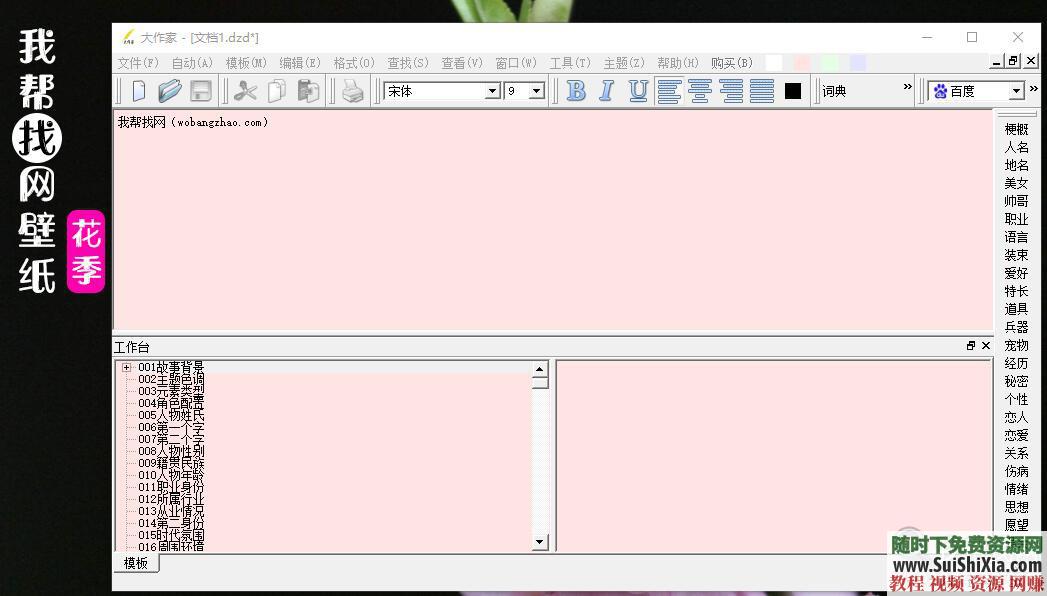The width and height of the screenshot is (1047, 596).
Task: Expand the 001故事背景 tree node
Action: 127,367
